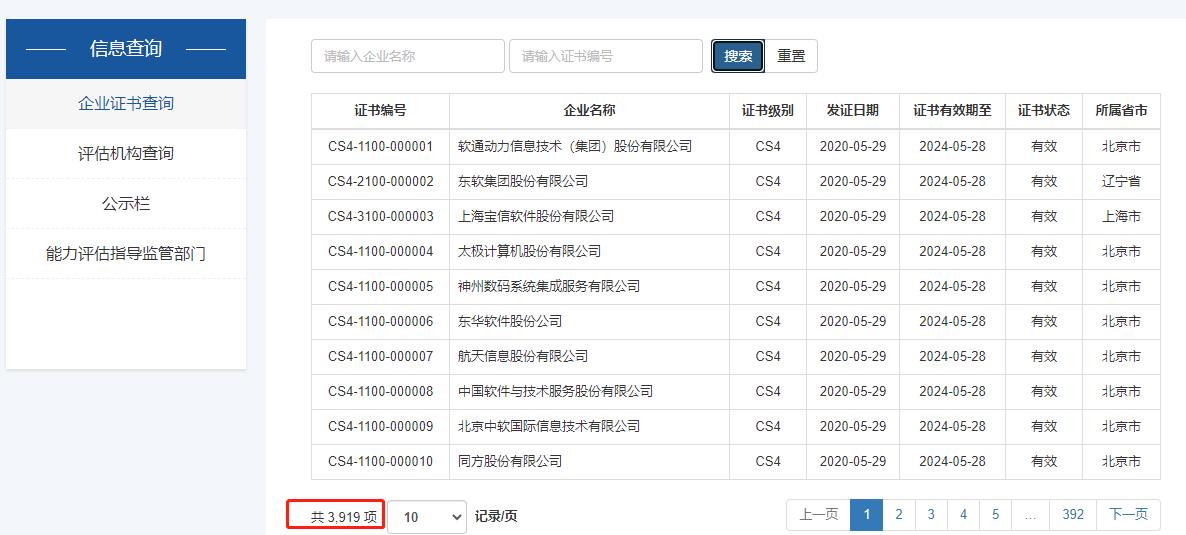
Task: Select certificate number CS4-1100-000001
Action: 380,146
